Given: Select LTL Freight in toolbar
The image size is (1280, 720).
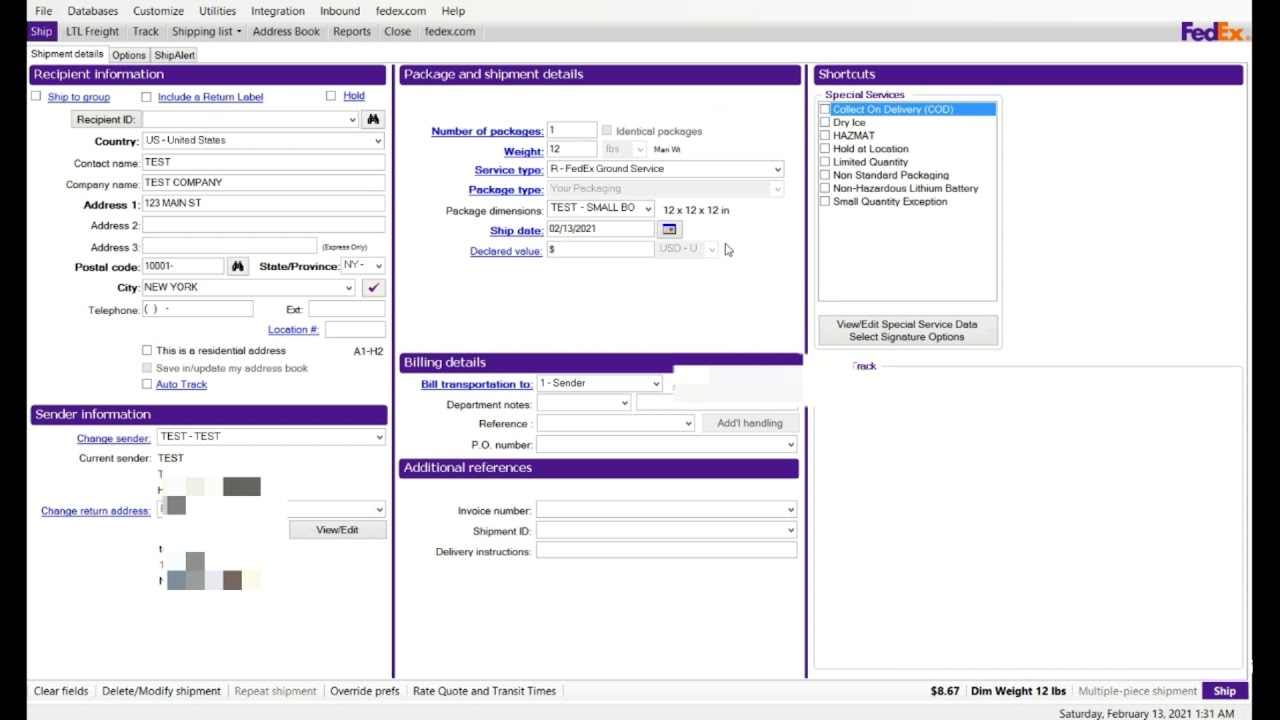Looking at the screenshot, I should [x=92, y=32].
